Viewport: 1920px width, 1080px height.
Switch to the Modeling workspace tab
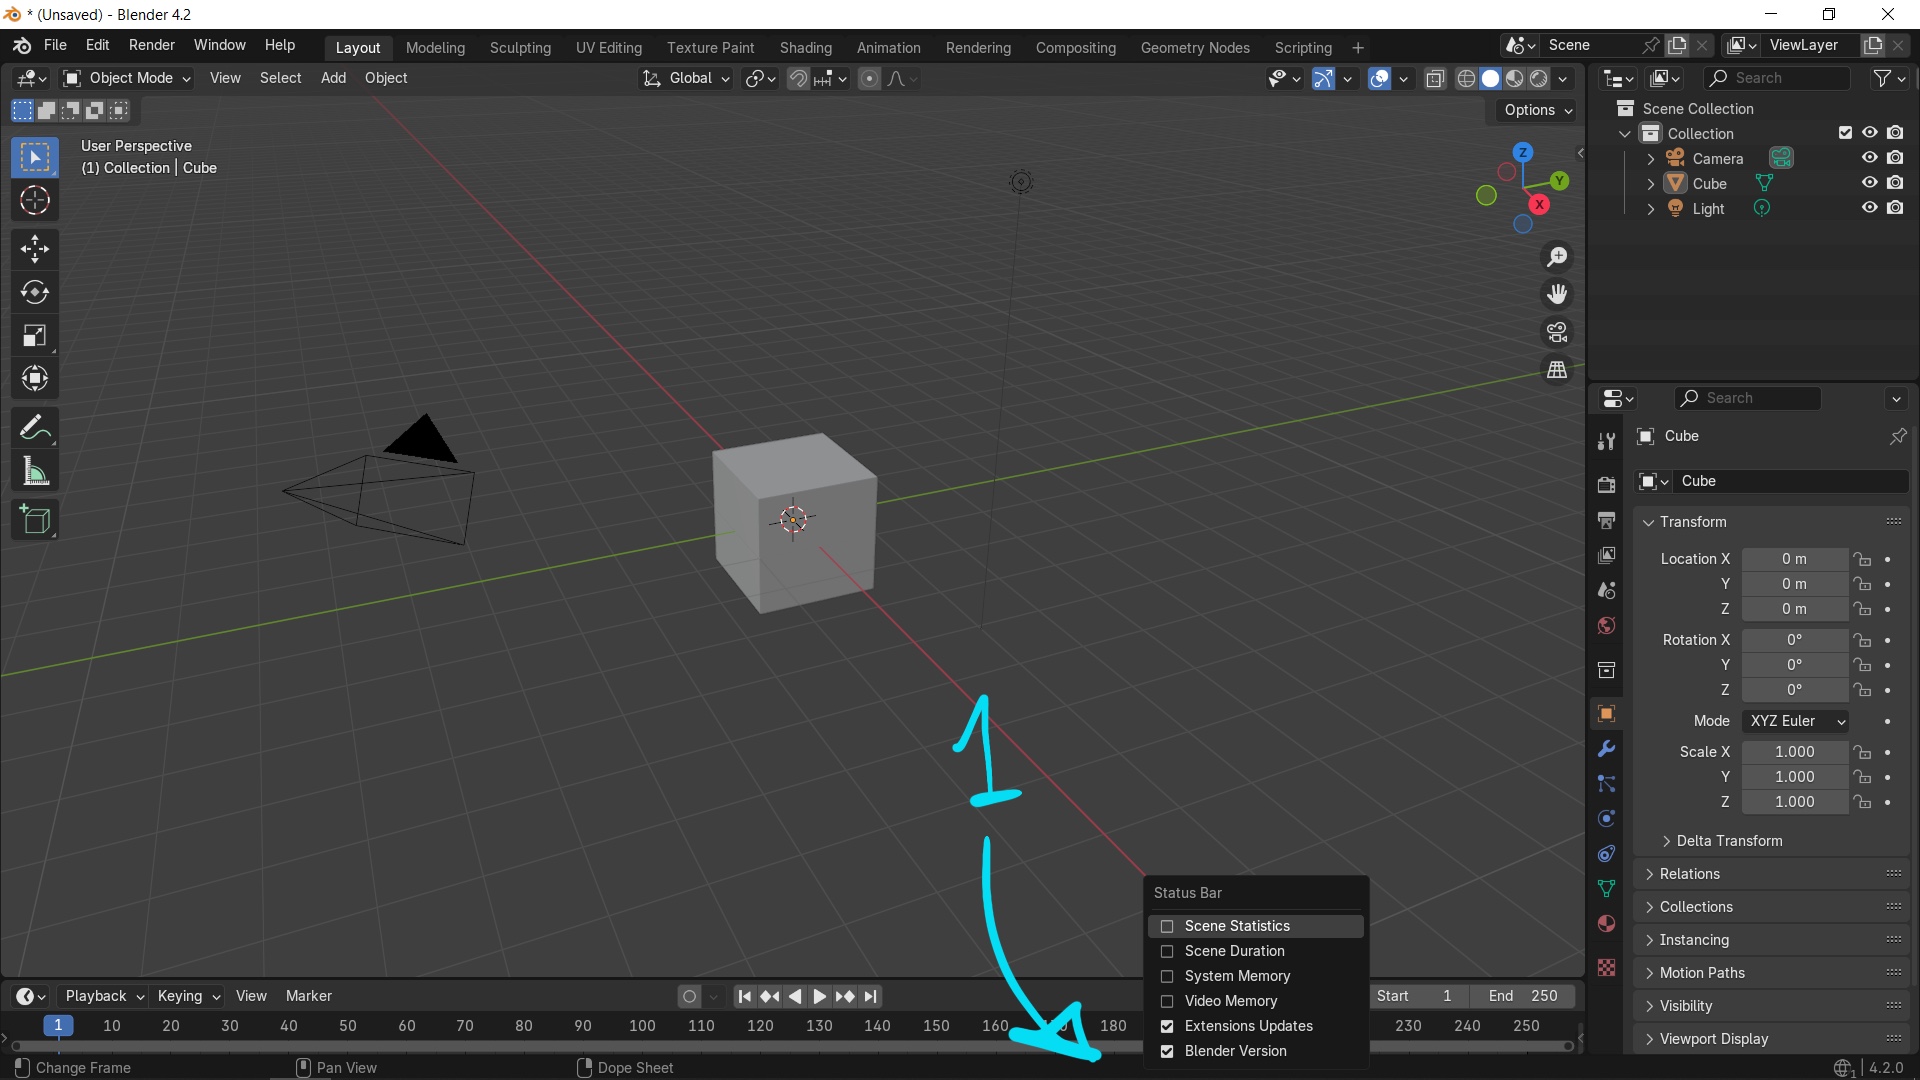[x=435, y=48]
